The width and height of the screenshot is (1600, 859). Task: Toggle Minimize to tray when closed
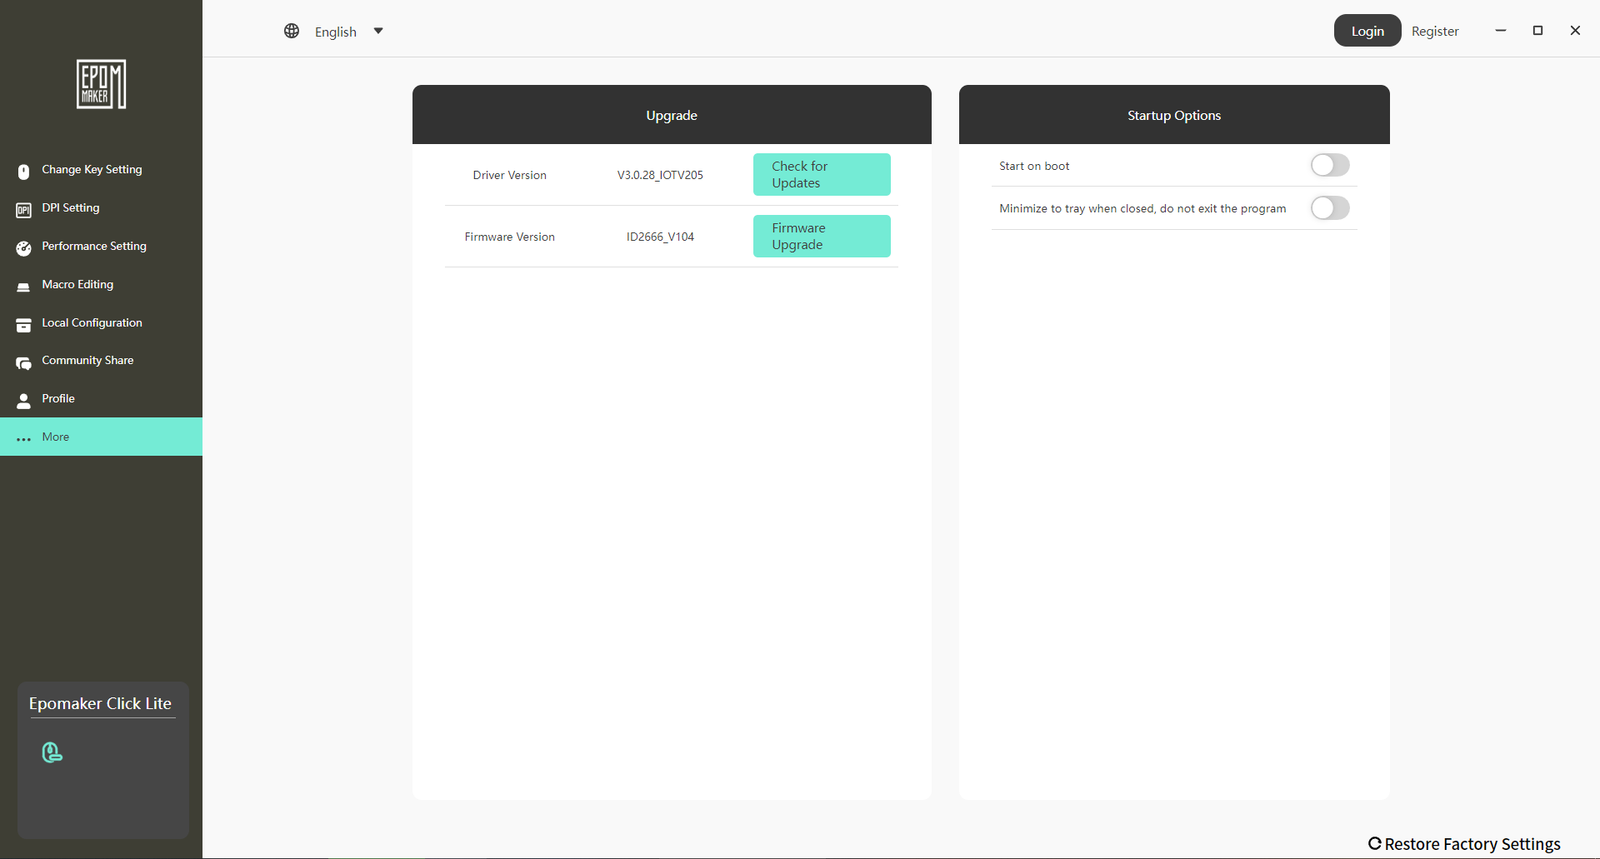click(1330, 208)
